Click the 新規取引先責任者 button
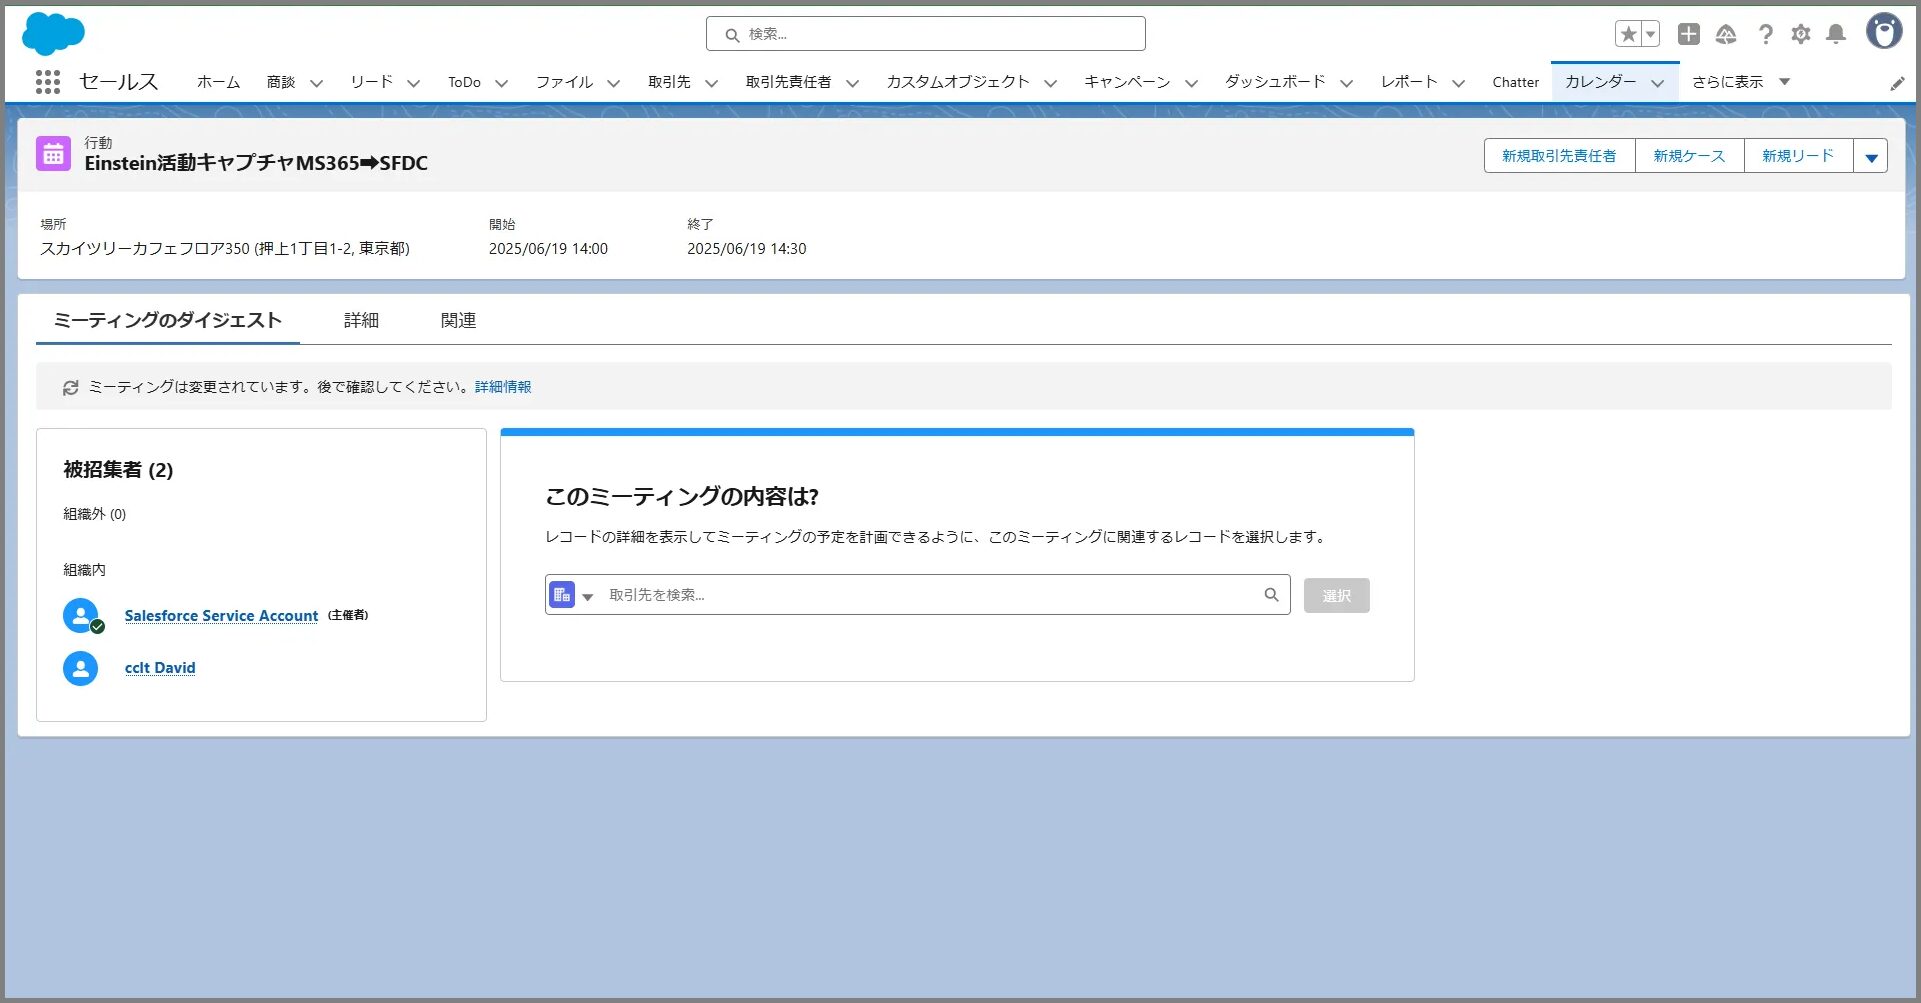 click(1559, 156)
